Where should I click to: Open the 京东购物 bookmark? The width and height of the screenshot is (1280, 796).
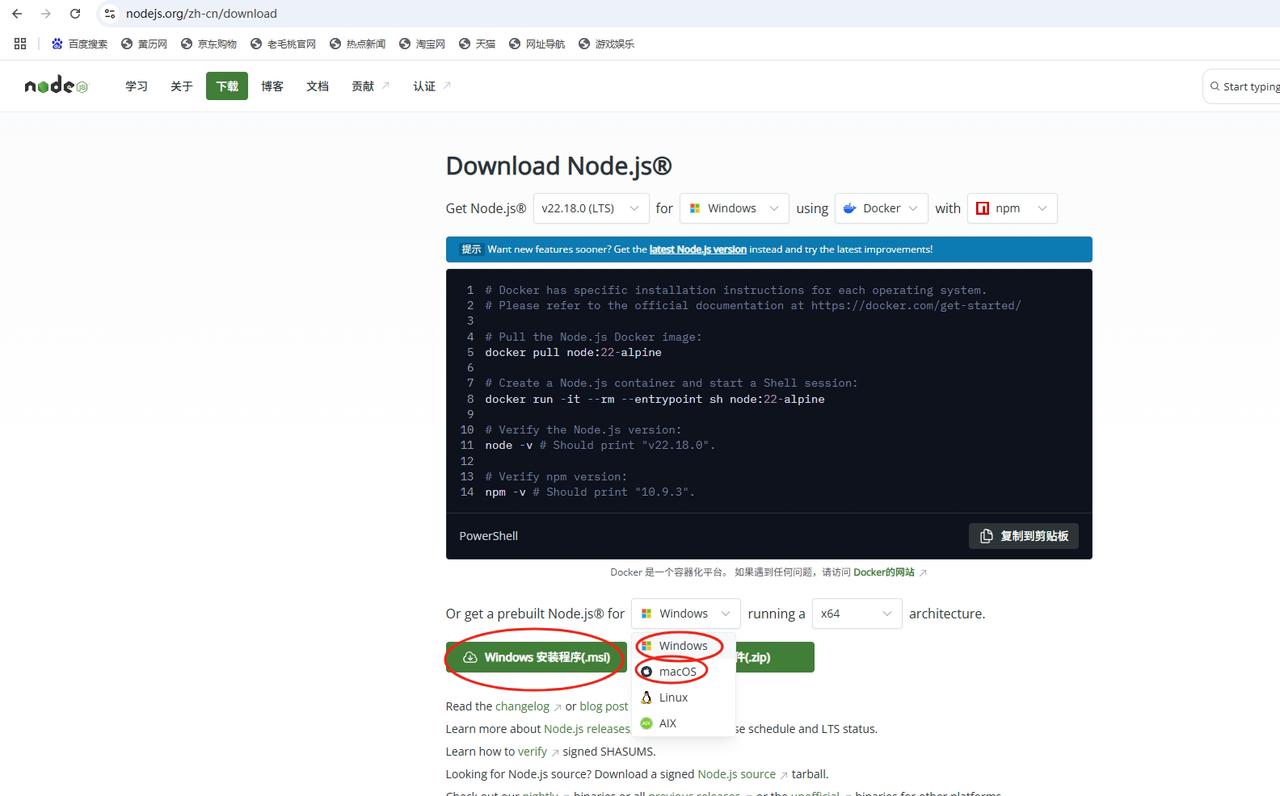point(209,44)
